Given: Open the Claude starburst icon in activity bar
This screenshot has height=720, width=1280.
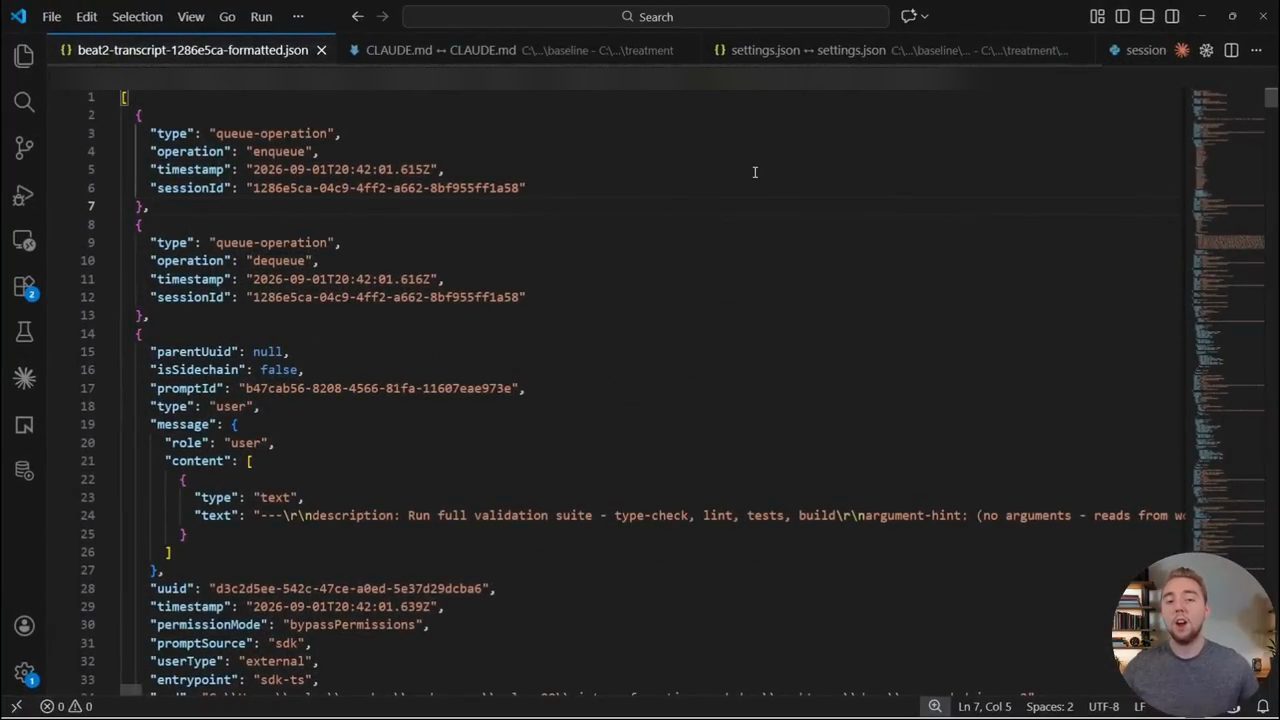Looking at the screenshot, I should 24,378.
